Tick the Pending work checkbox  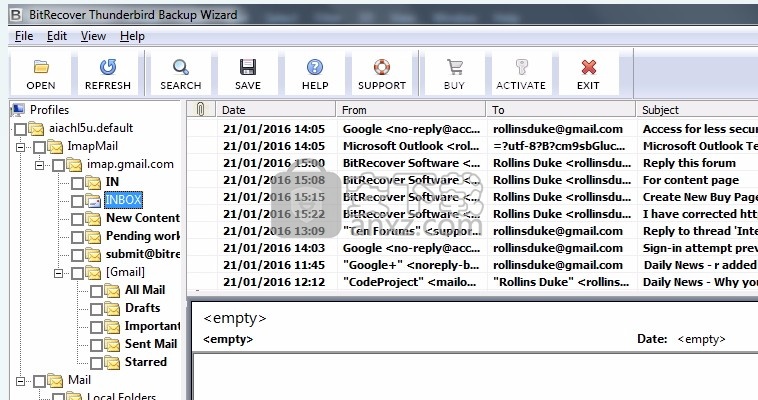click(x=77, y=237)
